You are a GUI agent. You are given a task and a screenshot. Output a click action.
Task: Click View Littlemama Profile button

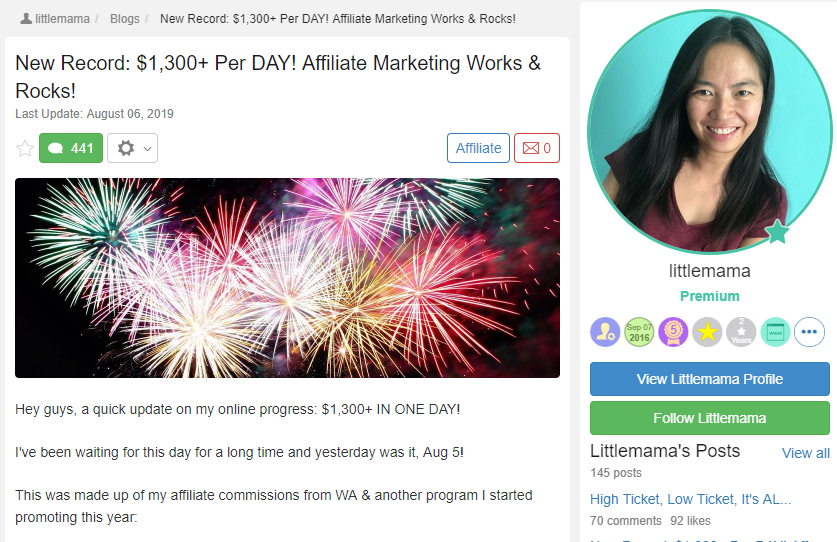pos(710,379)
